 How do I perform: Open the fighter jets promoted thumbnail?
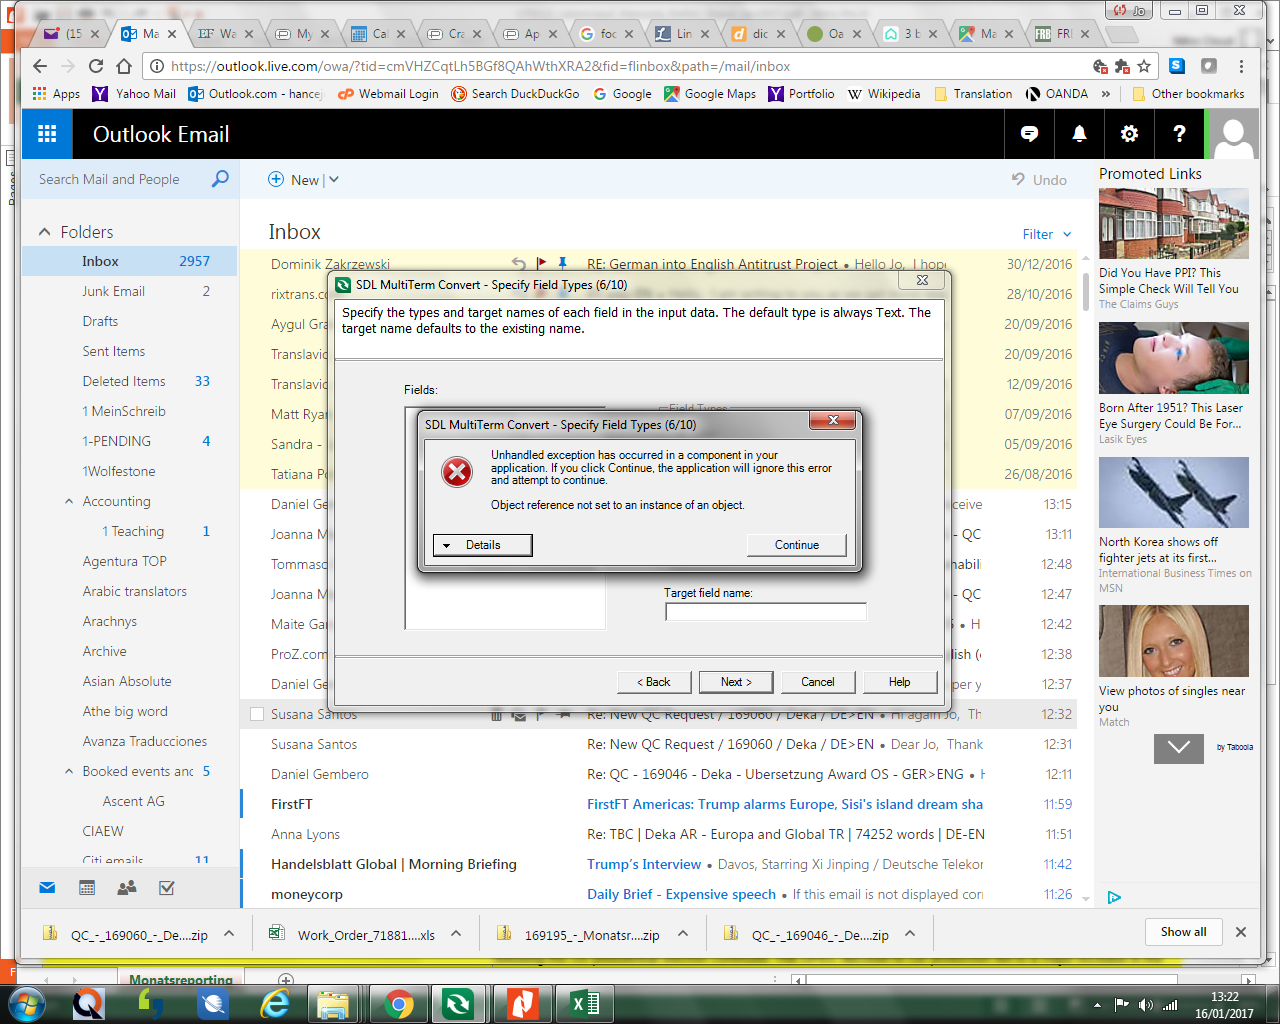pos(1174,493)
